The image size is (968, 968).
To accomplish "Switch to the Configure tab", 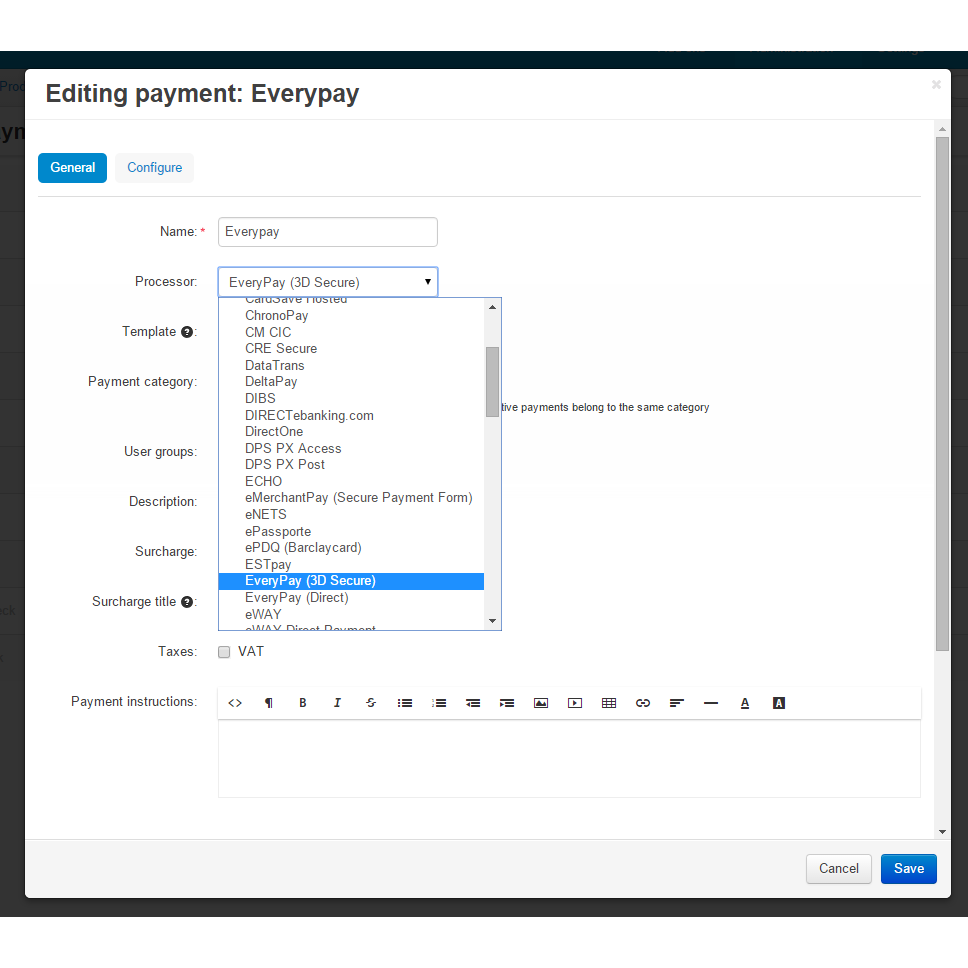I will tap(154, 168).
